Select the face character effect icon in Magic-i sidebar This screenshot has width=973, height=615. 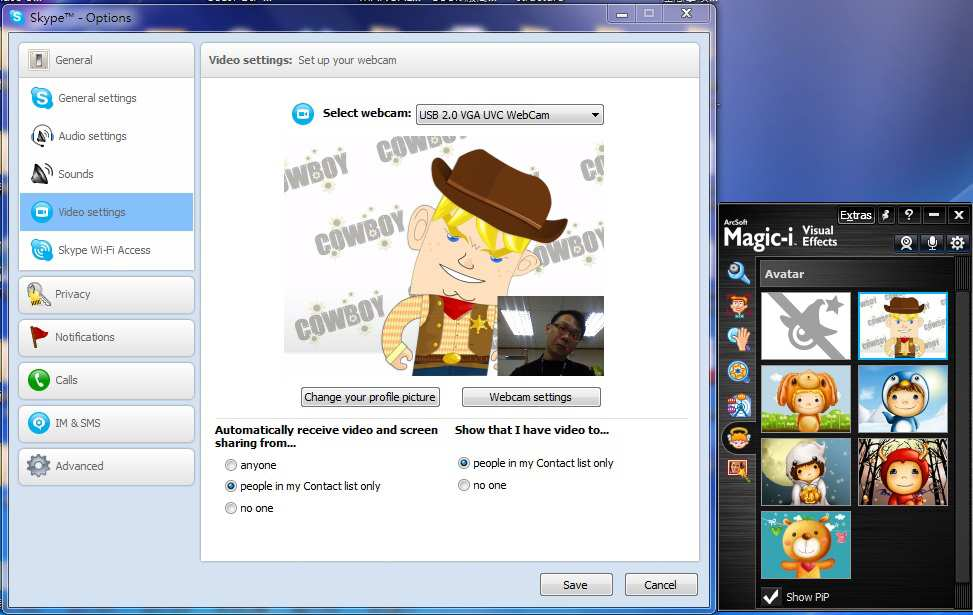pyautogui.click(x=738, y=306)
